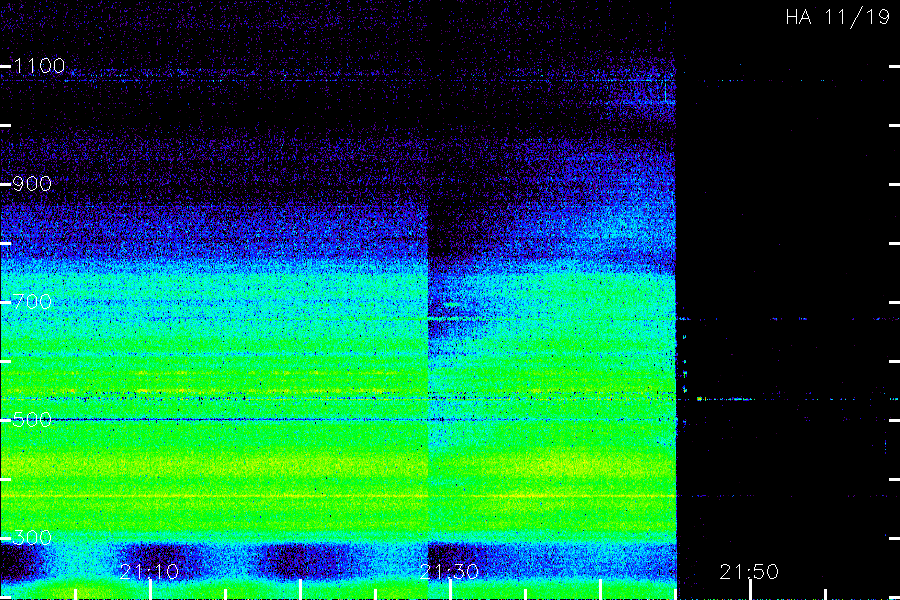Viewport: 900px width, 600px height.
Task: Click the 700 frequency axis label
Action: click(32, 301)
